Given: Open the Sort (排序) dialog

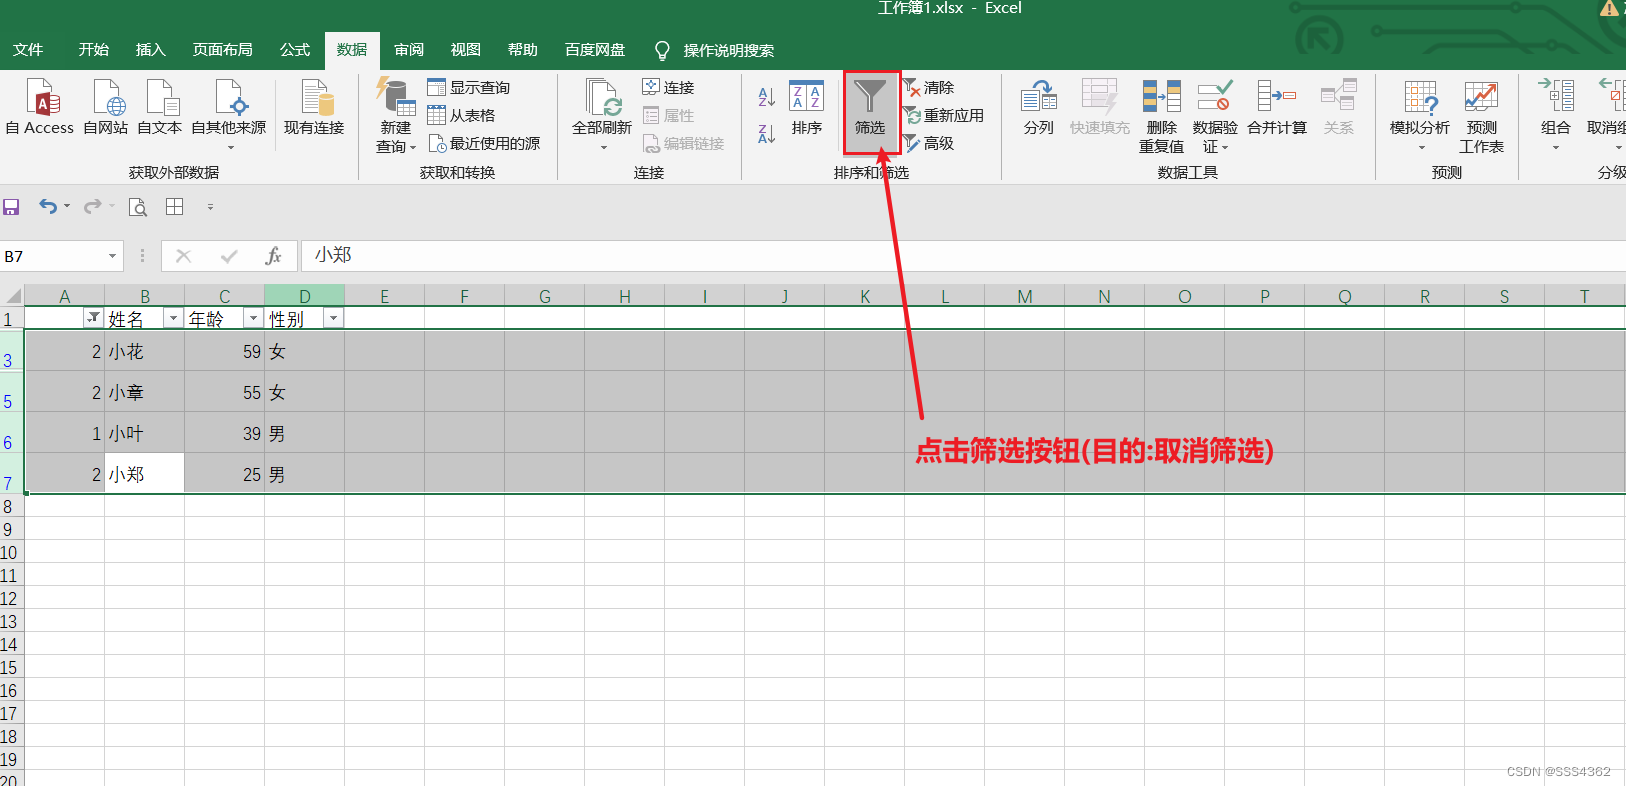Looking at the screenshot, I should (x=806, y=107).
